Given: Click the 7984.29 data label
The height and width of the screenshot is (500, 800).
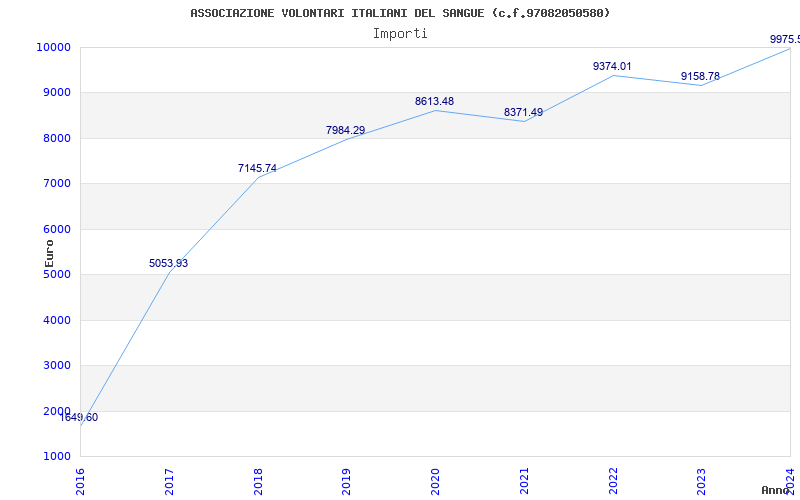Looking at the screenshot, I should [345, 130].
